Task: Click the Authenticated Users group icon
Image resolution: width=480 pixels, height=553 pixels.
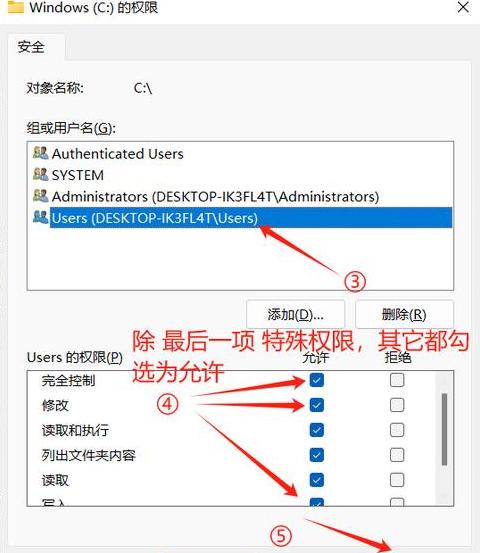Action: (x=41, y=153)
